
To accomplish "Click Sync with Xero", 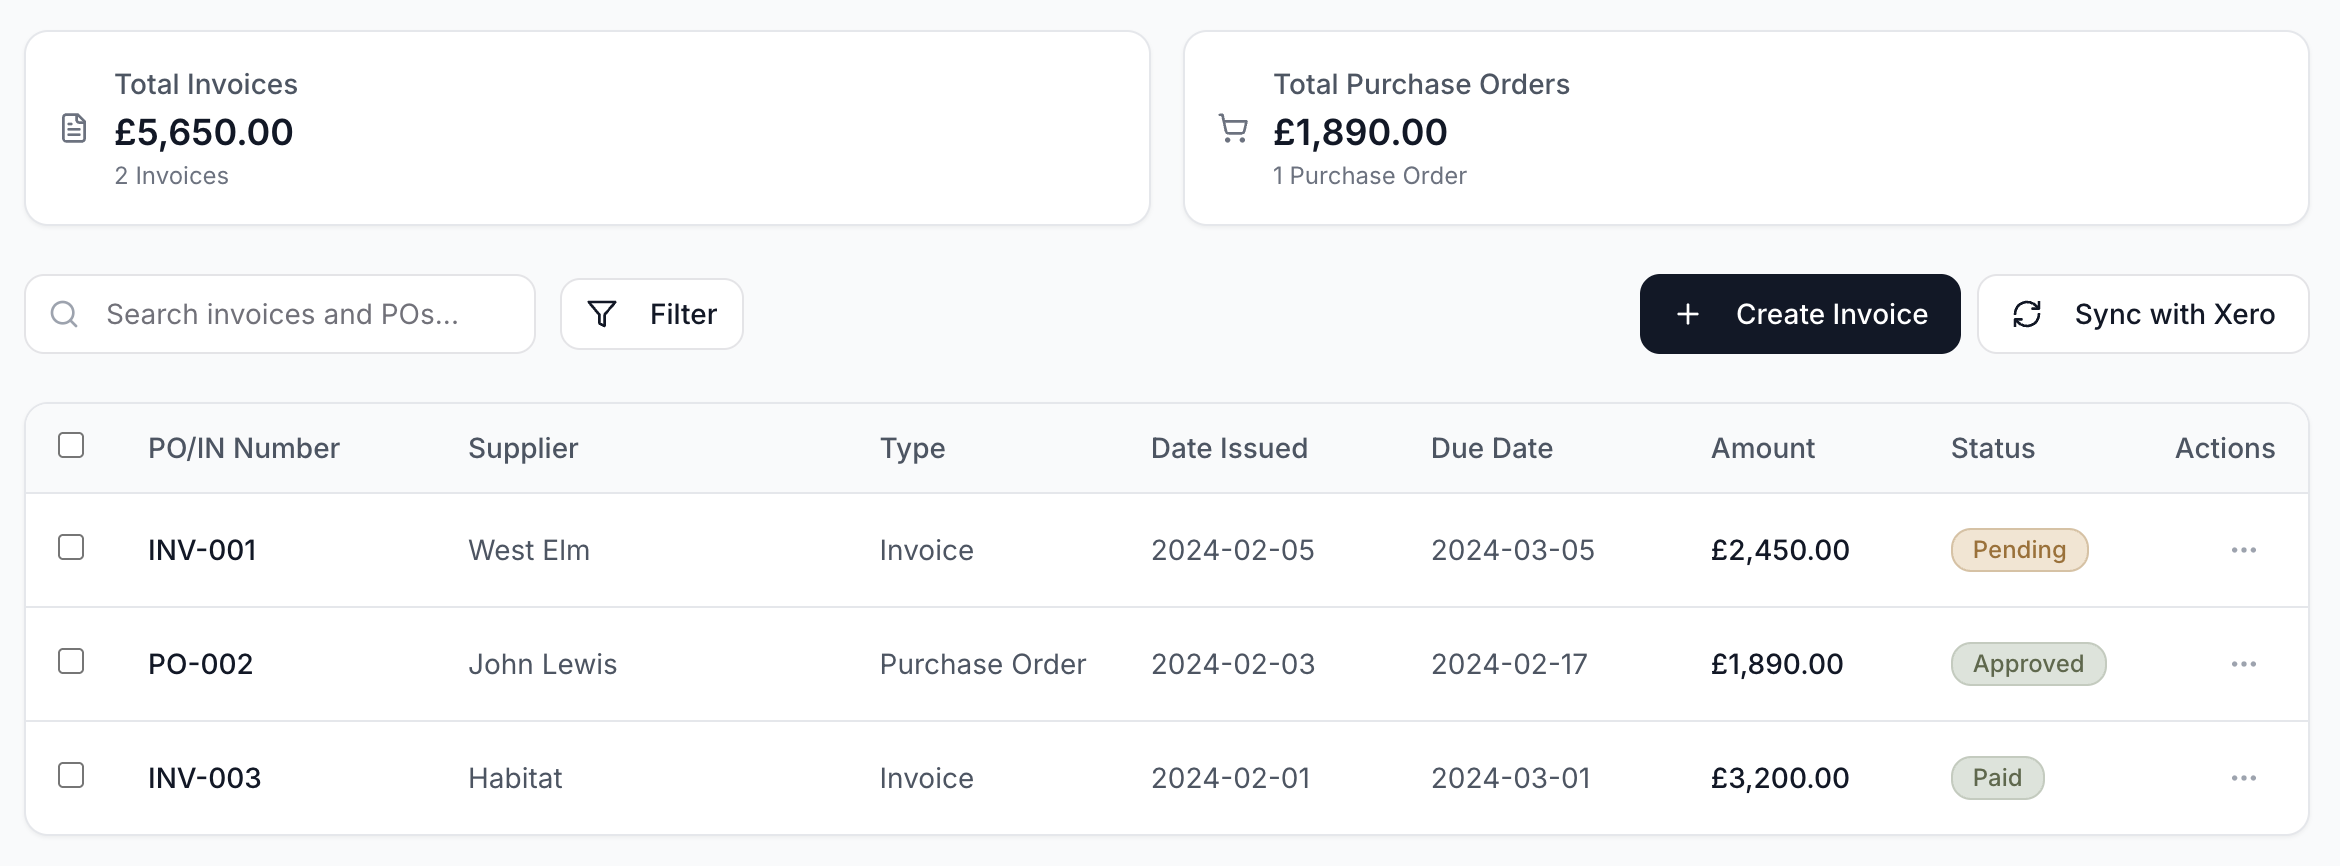I will [2142, 313].
